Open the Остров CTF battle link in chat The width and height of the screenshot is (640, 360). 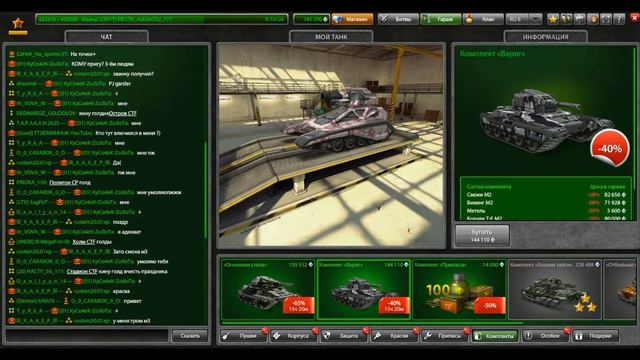[x=122, y=113]
